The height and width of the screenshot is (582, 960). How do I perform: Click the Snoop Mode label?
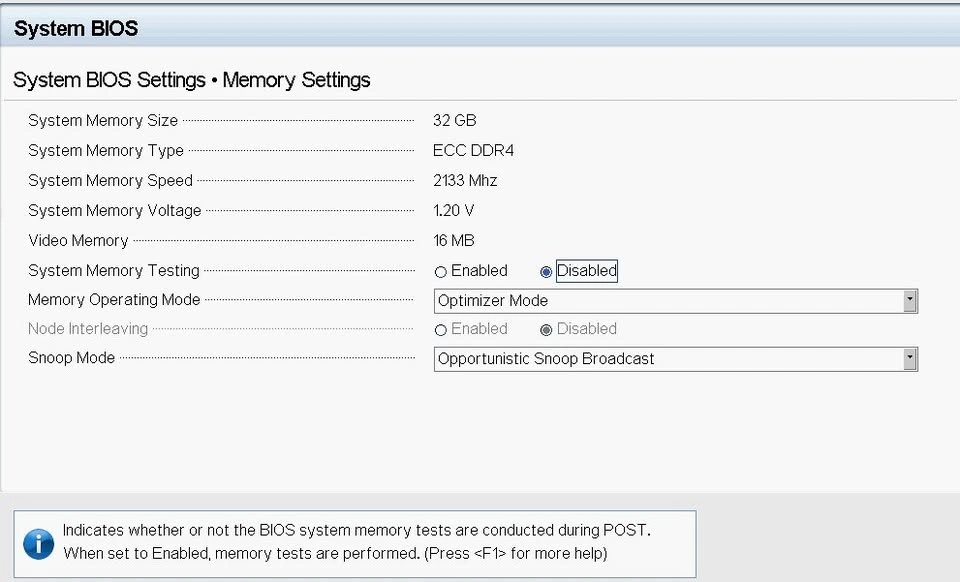(x=71, y=358)
